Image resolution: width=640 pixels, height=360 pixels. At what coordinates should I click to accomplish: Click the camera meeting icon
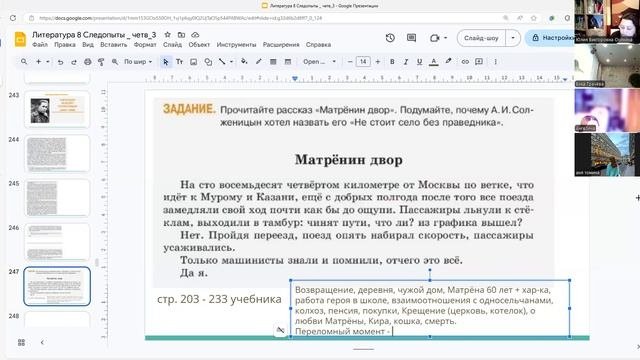pos(434,38)
